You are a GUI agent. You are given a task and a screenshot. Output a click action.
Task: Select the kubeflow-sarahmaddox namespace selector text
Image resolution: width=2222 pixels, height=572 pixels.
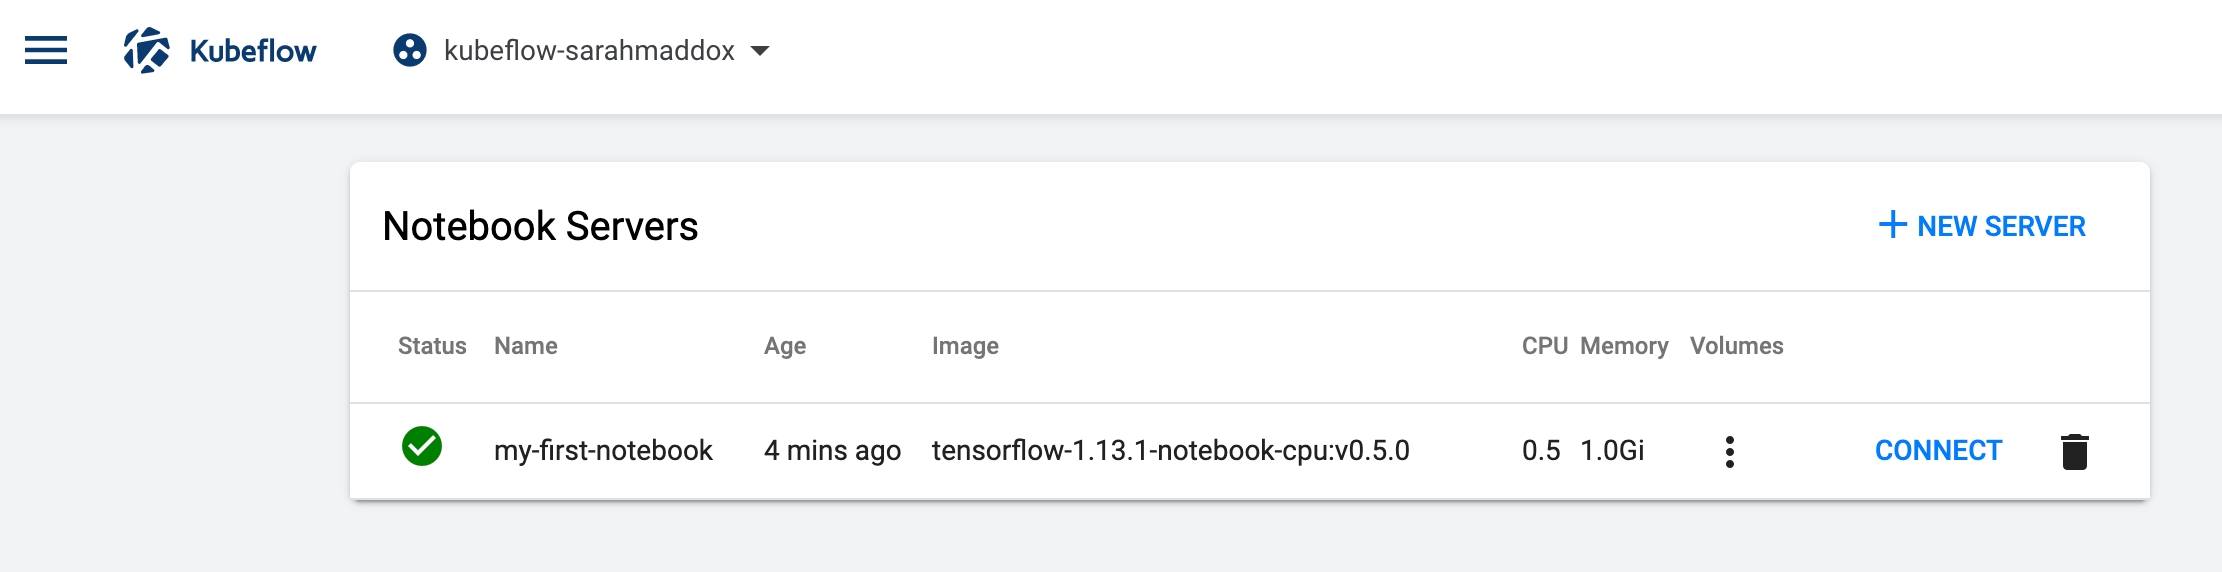pos(589,51)
